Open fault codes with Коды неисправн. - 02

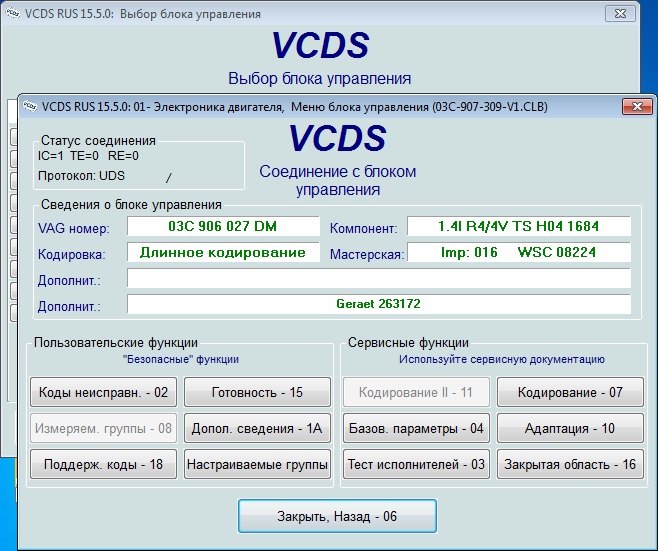point(103,392)
